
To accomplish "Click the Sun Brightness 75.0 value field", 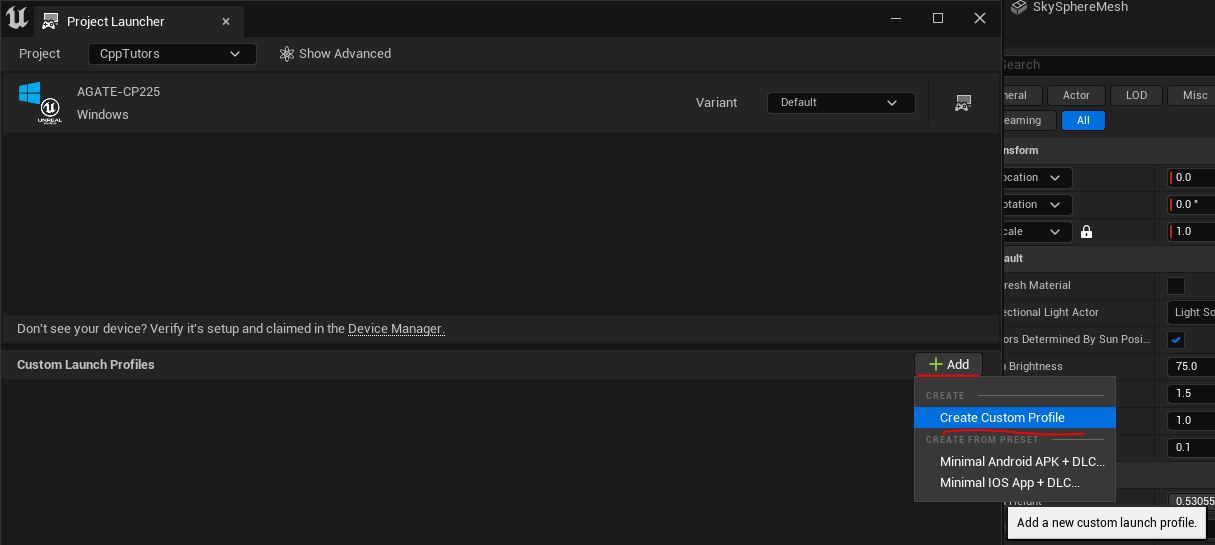I will tap(1190, 367).
